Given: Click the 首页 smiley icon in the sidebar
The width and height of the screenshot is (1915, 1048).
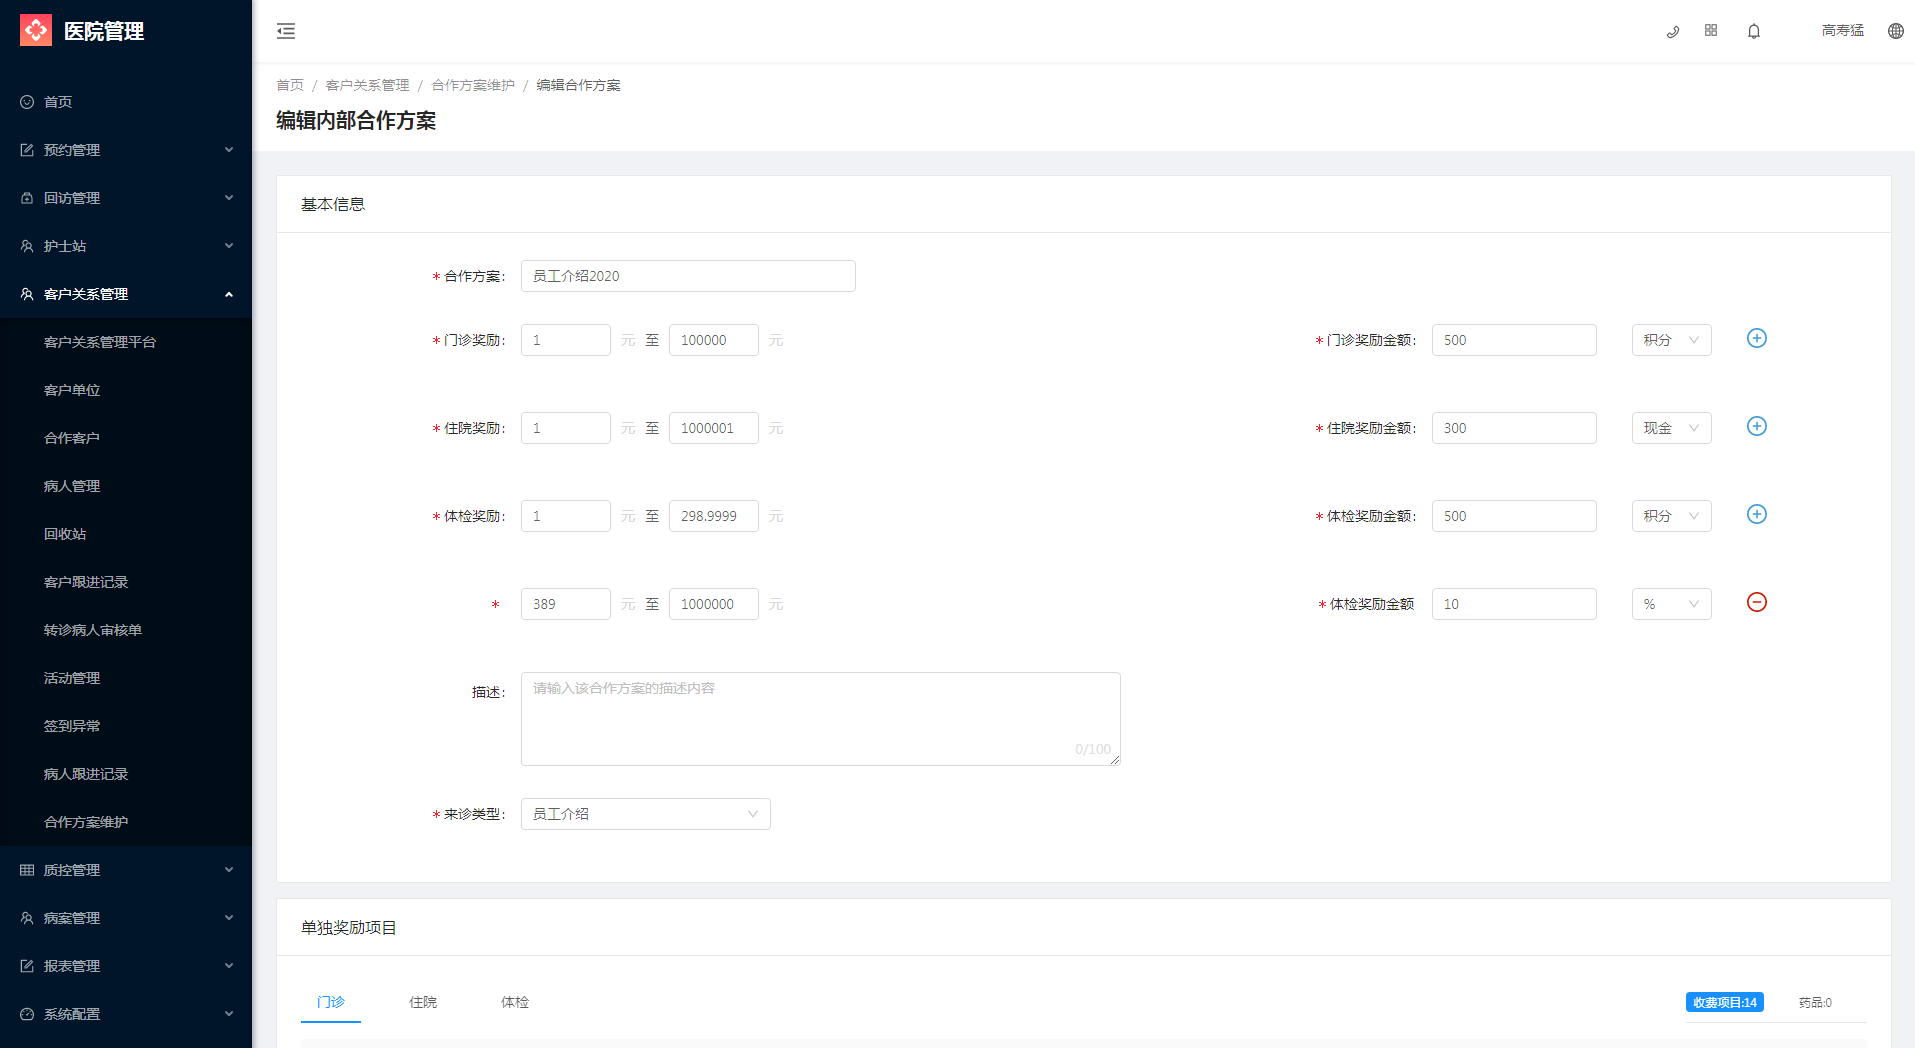Looking at the screenshot, I should click(27, 102).
